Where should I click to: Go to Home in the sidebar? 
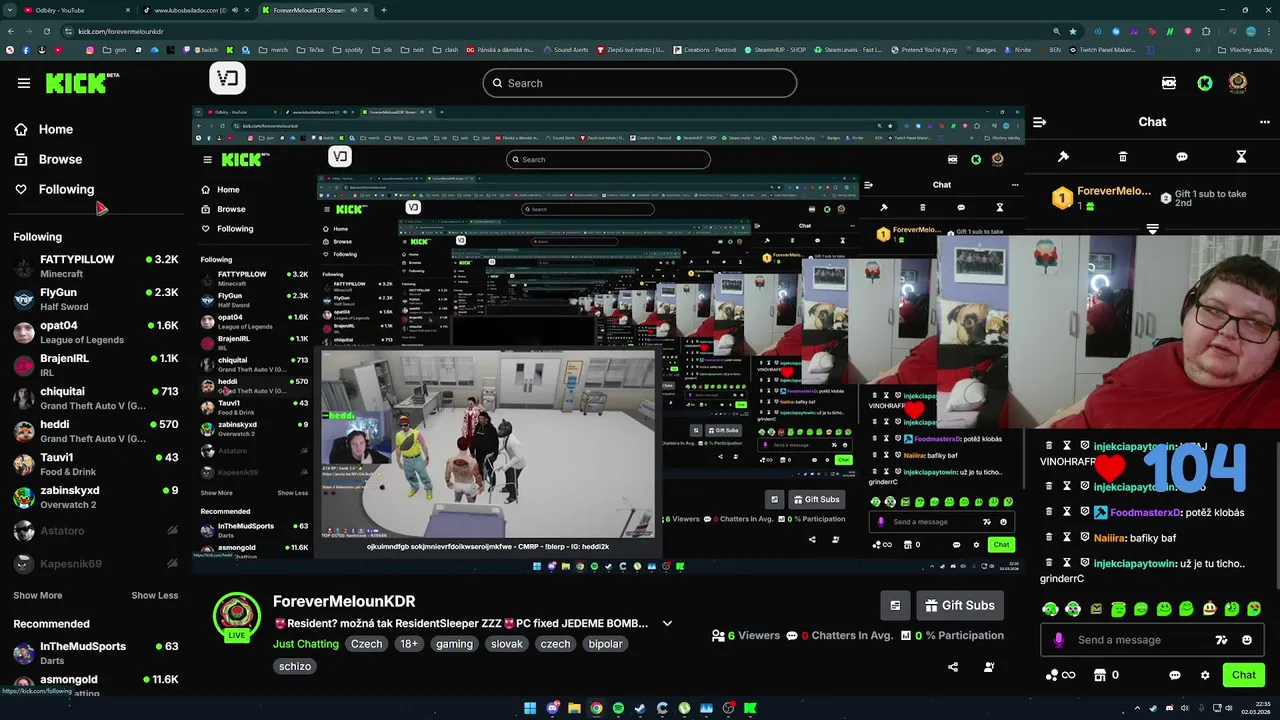point(56,129)
